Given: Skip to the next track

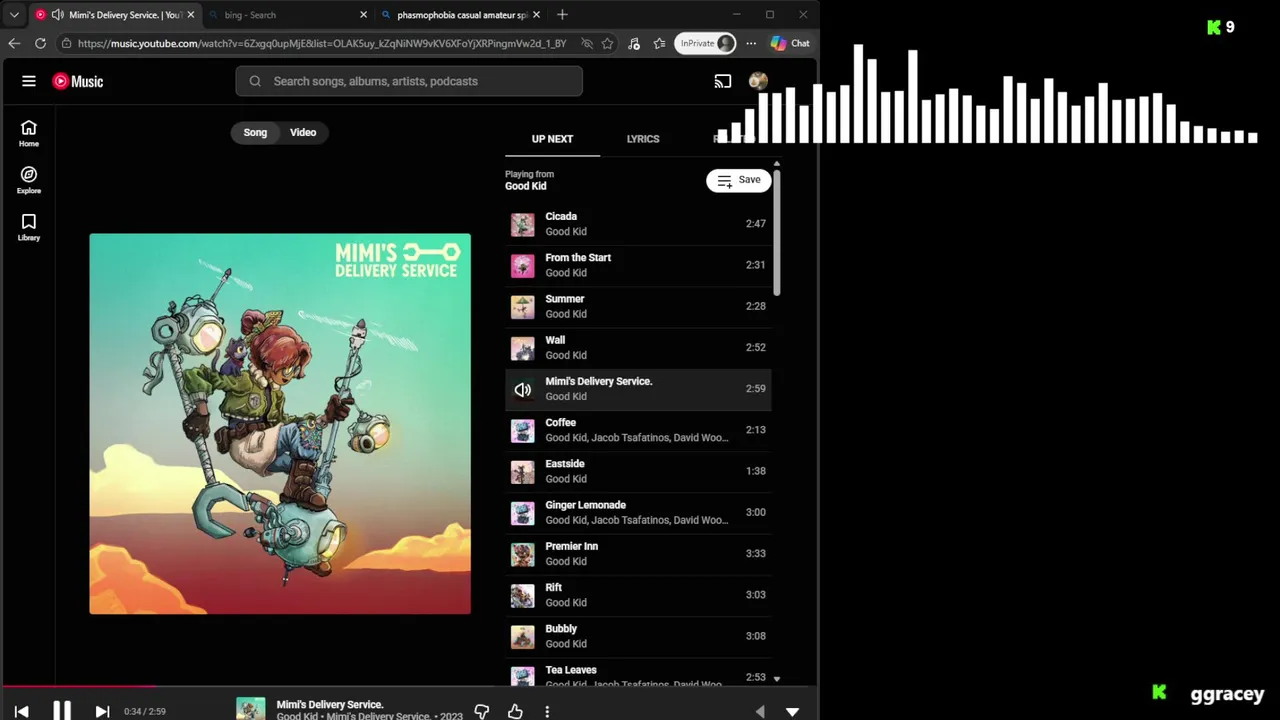Looking at the screenshot, I should pyautogui.click(x=102, y=711).
